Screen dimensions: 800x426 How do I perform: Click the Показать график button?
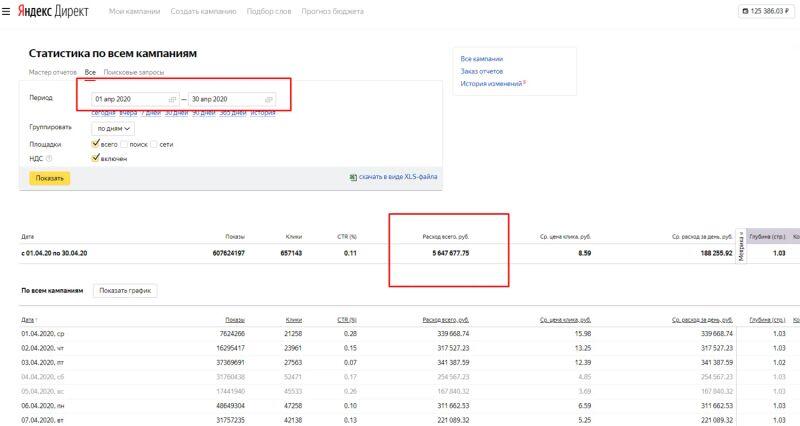pyautogui.click(x=125, y=290)
